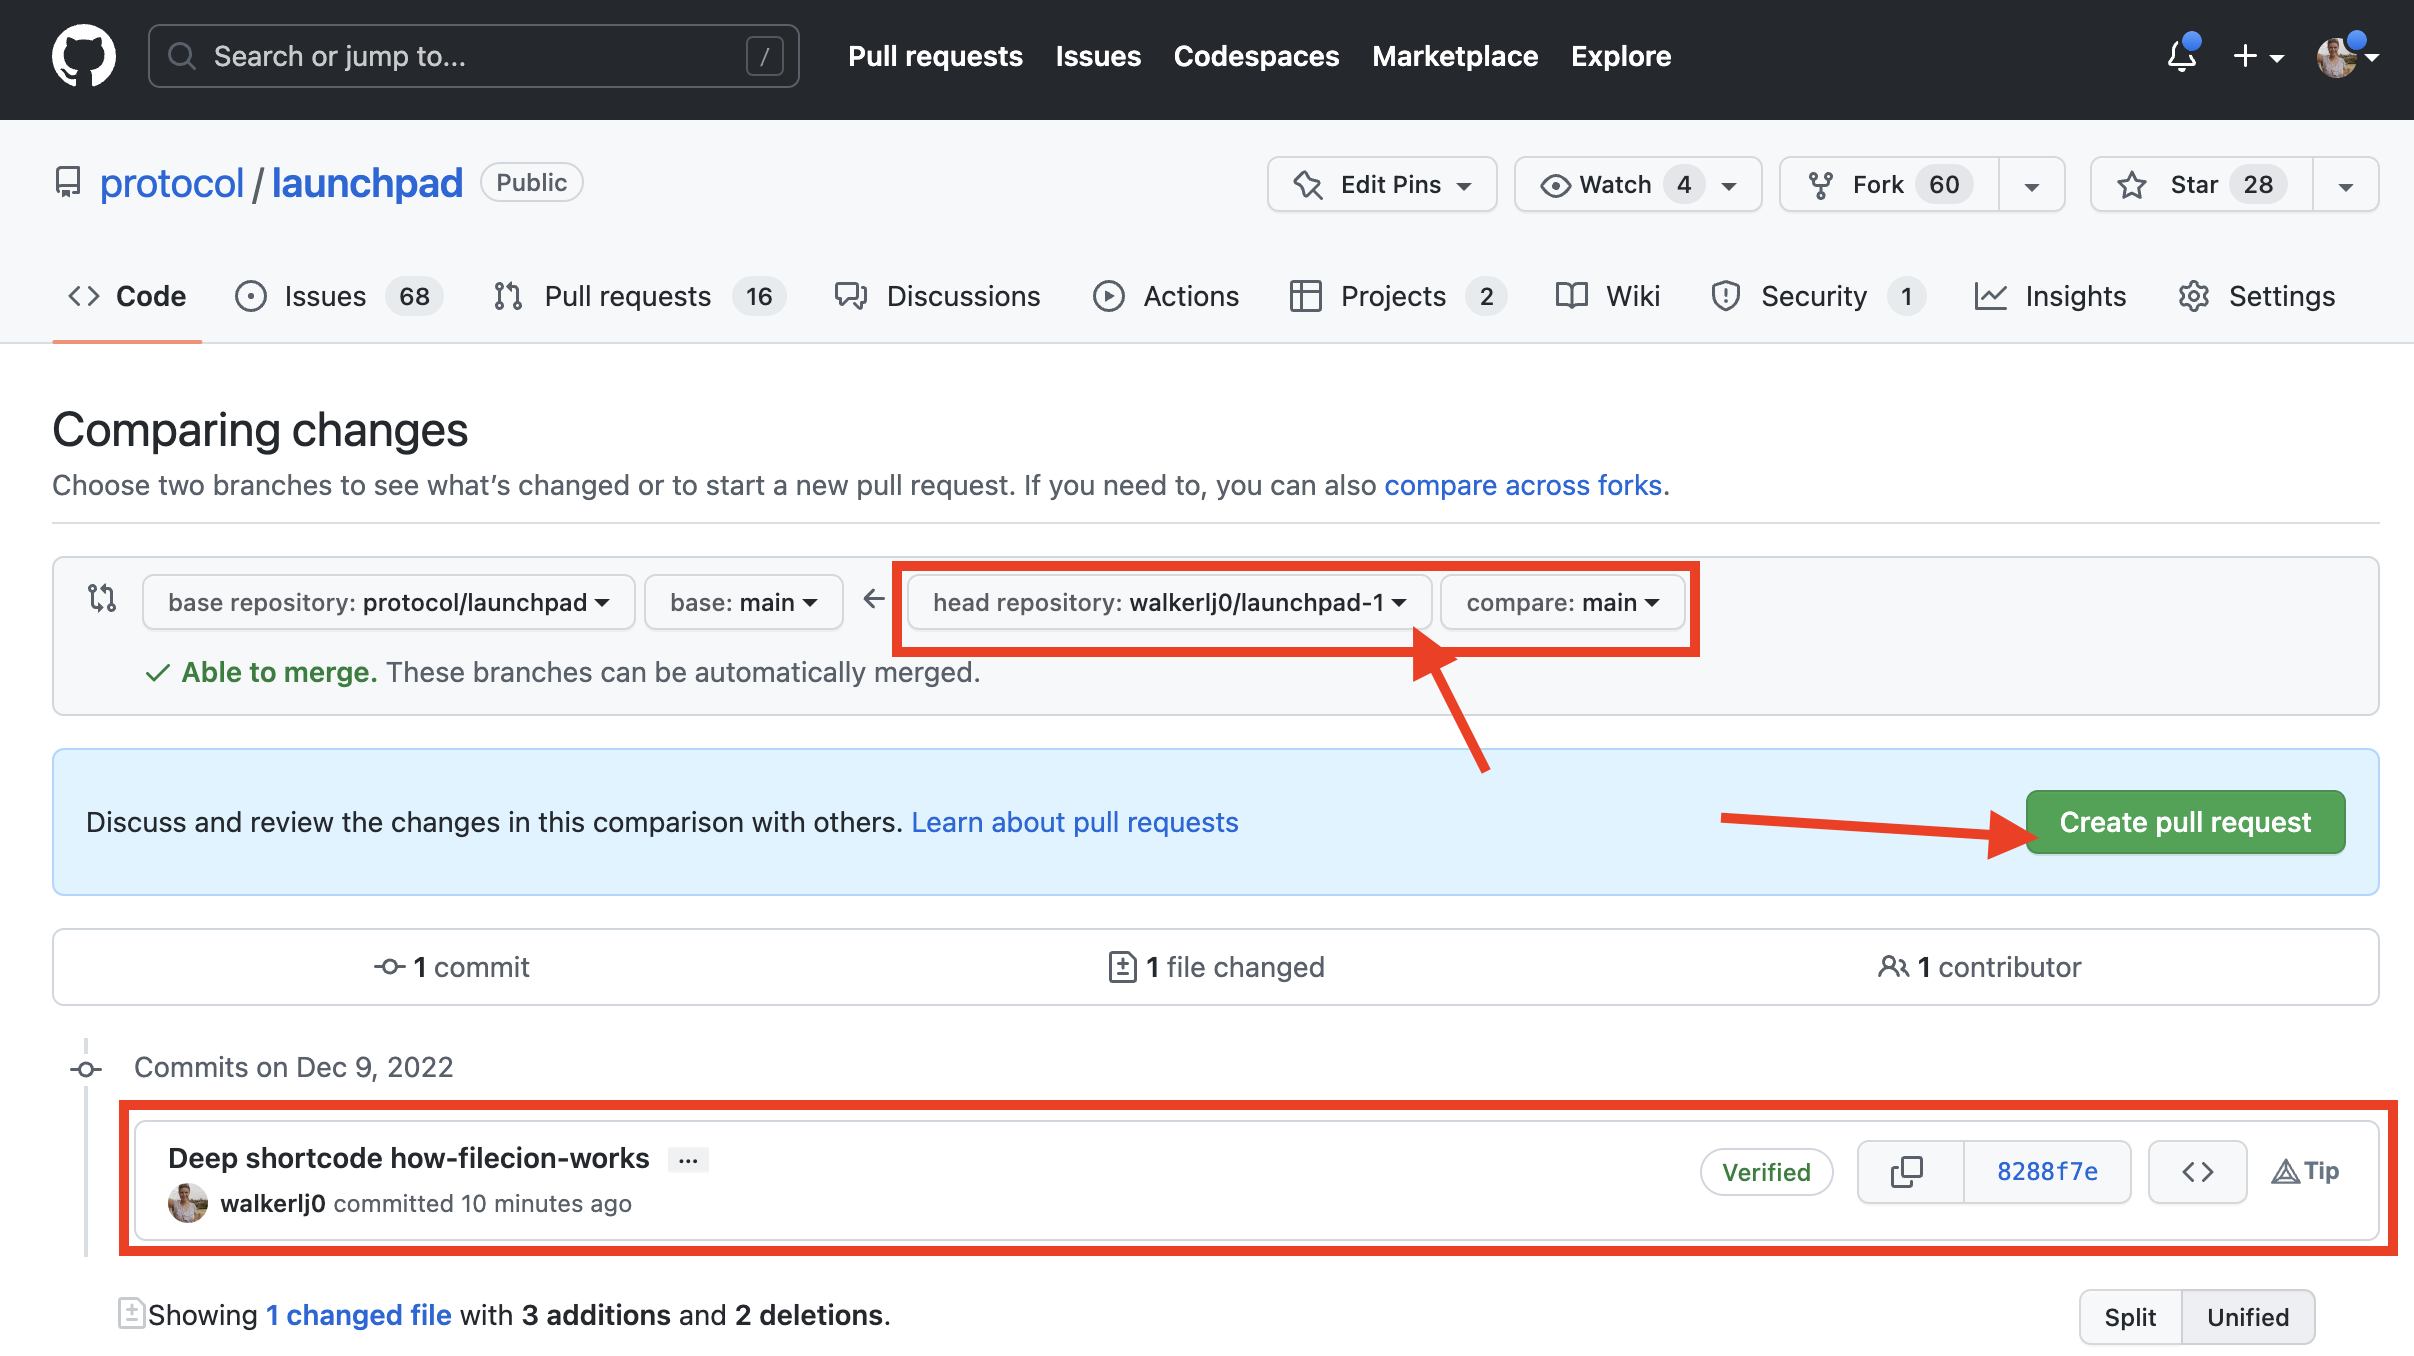2414x1356 pixels.
Task: Open the 1 changed file link
Action: 358,1315
